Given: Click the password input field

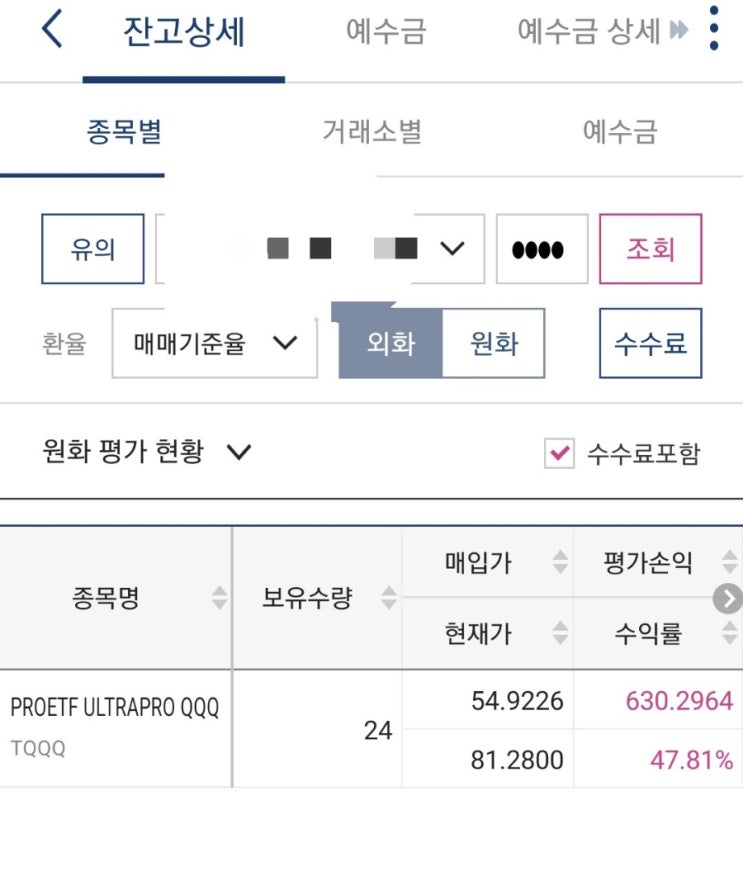Looking at the screenshot, I should point(542,248).
